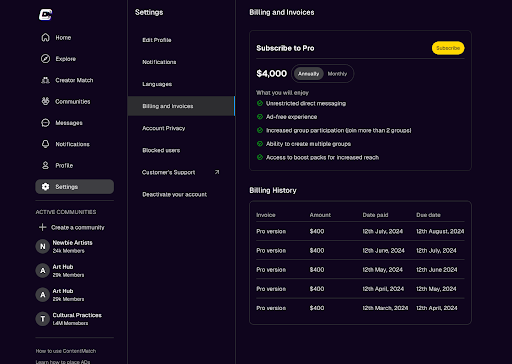Select the Explore compass icon
This screenshot has height=364, width=512.
[x=45, y=59]
